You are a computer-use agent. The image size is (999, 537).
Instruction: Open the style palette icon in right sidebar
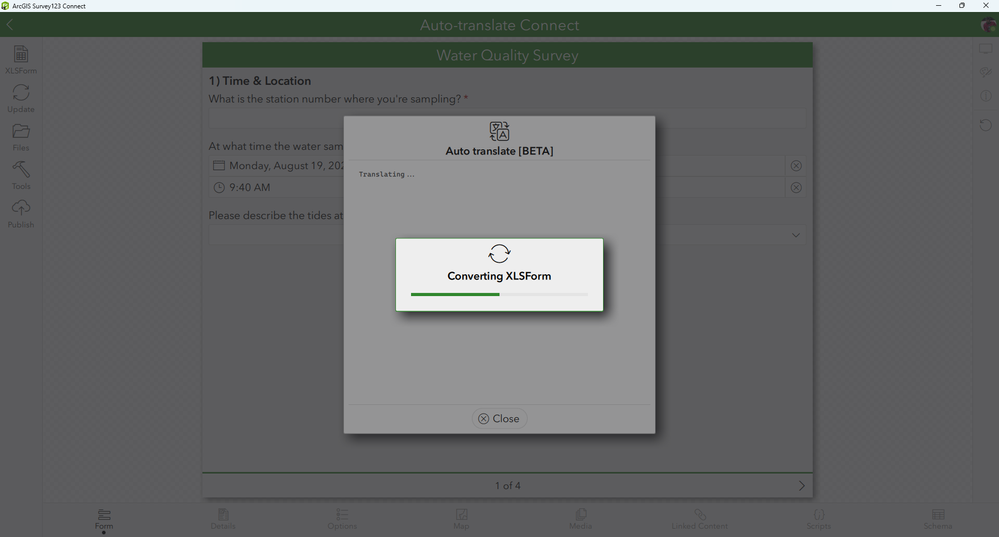coord(986,73)
